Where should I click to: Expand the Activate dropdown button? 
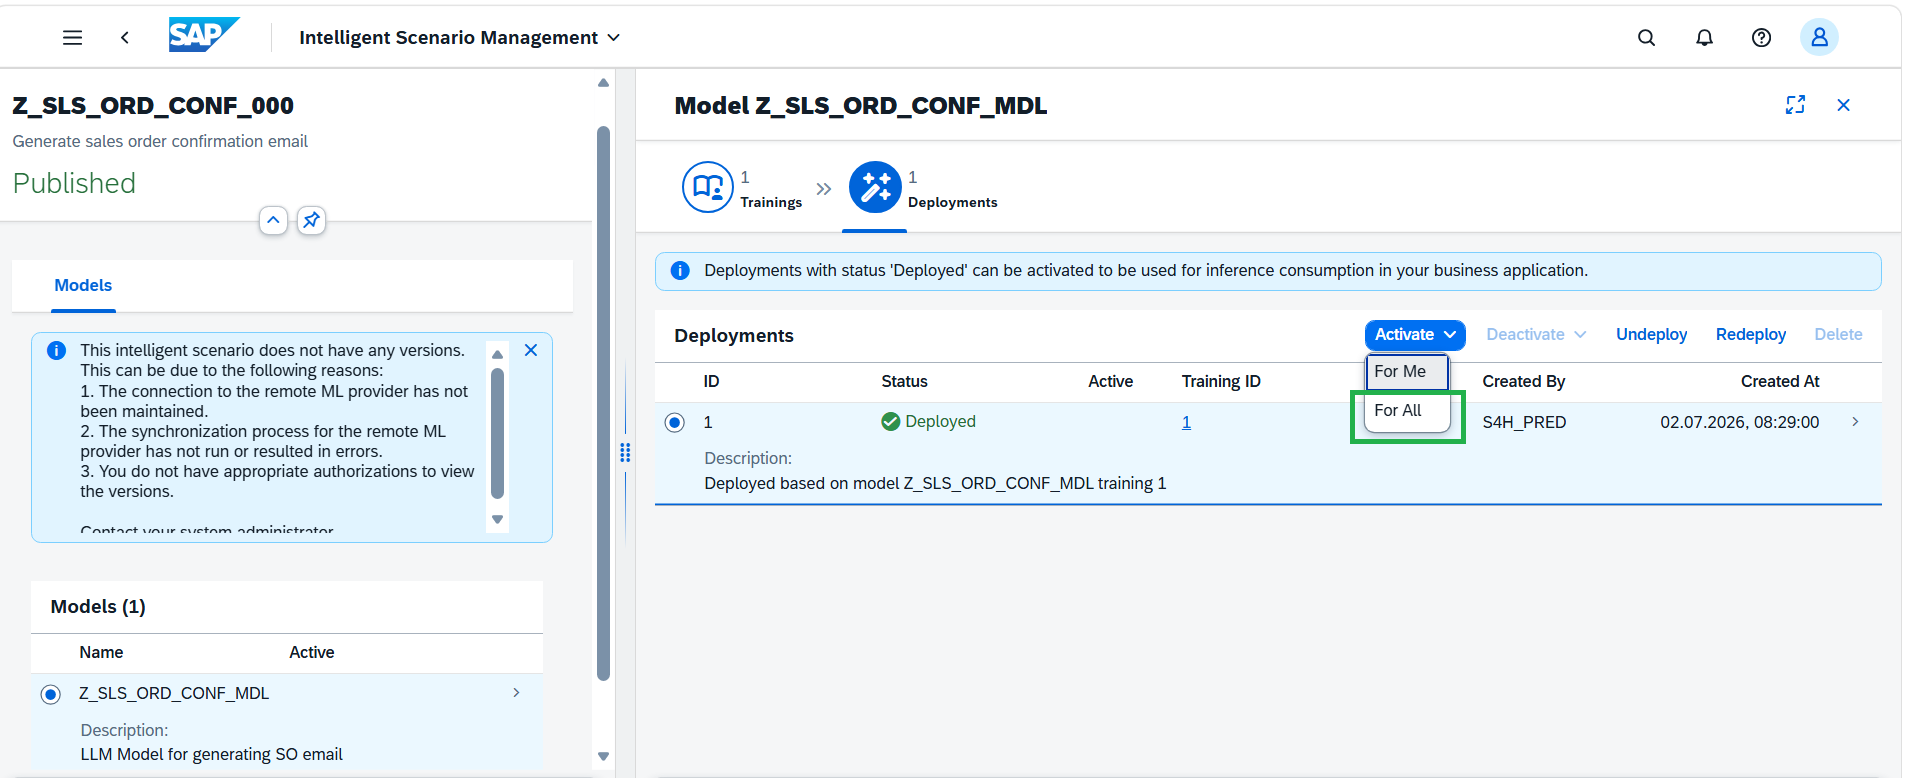(1415, 335)
